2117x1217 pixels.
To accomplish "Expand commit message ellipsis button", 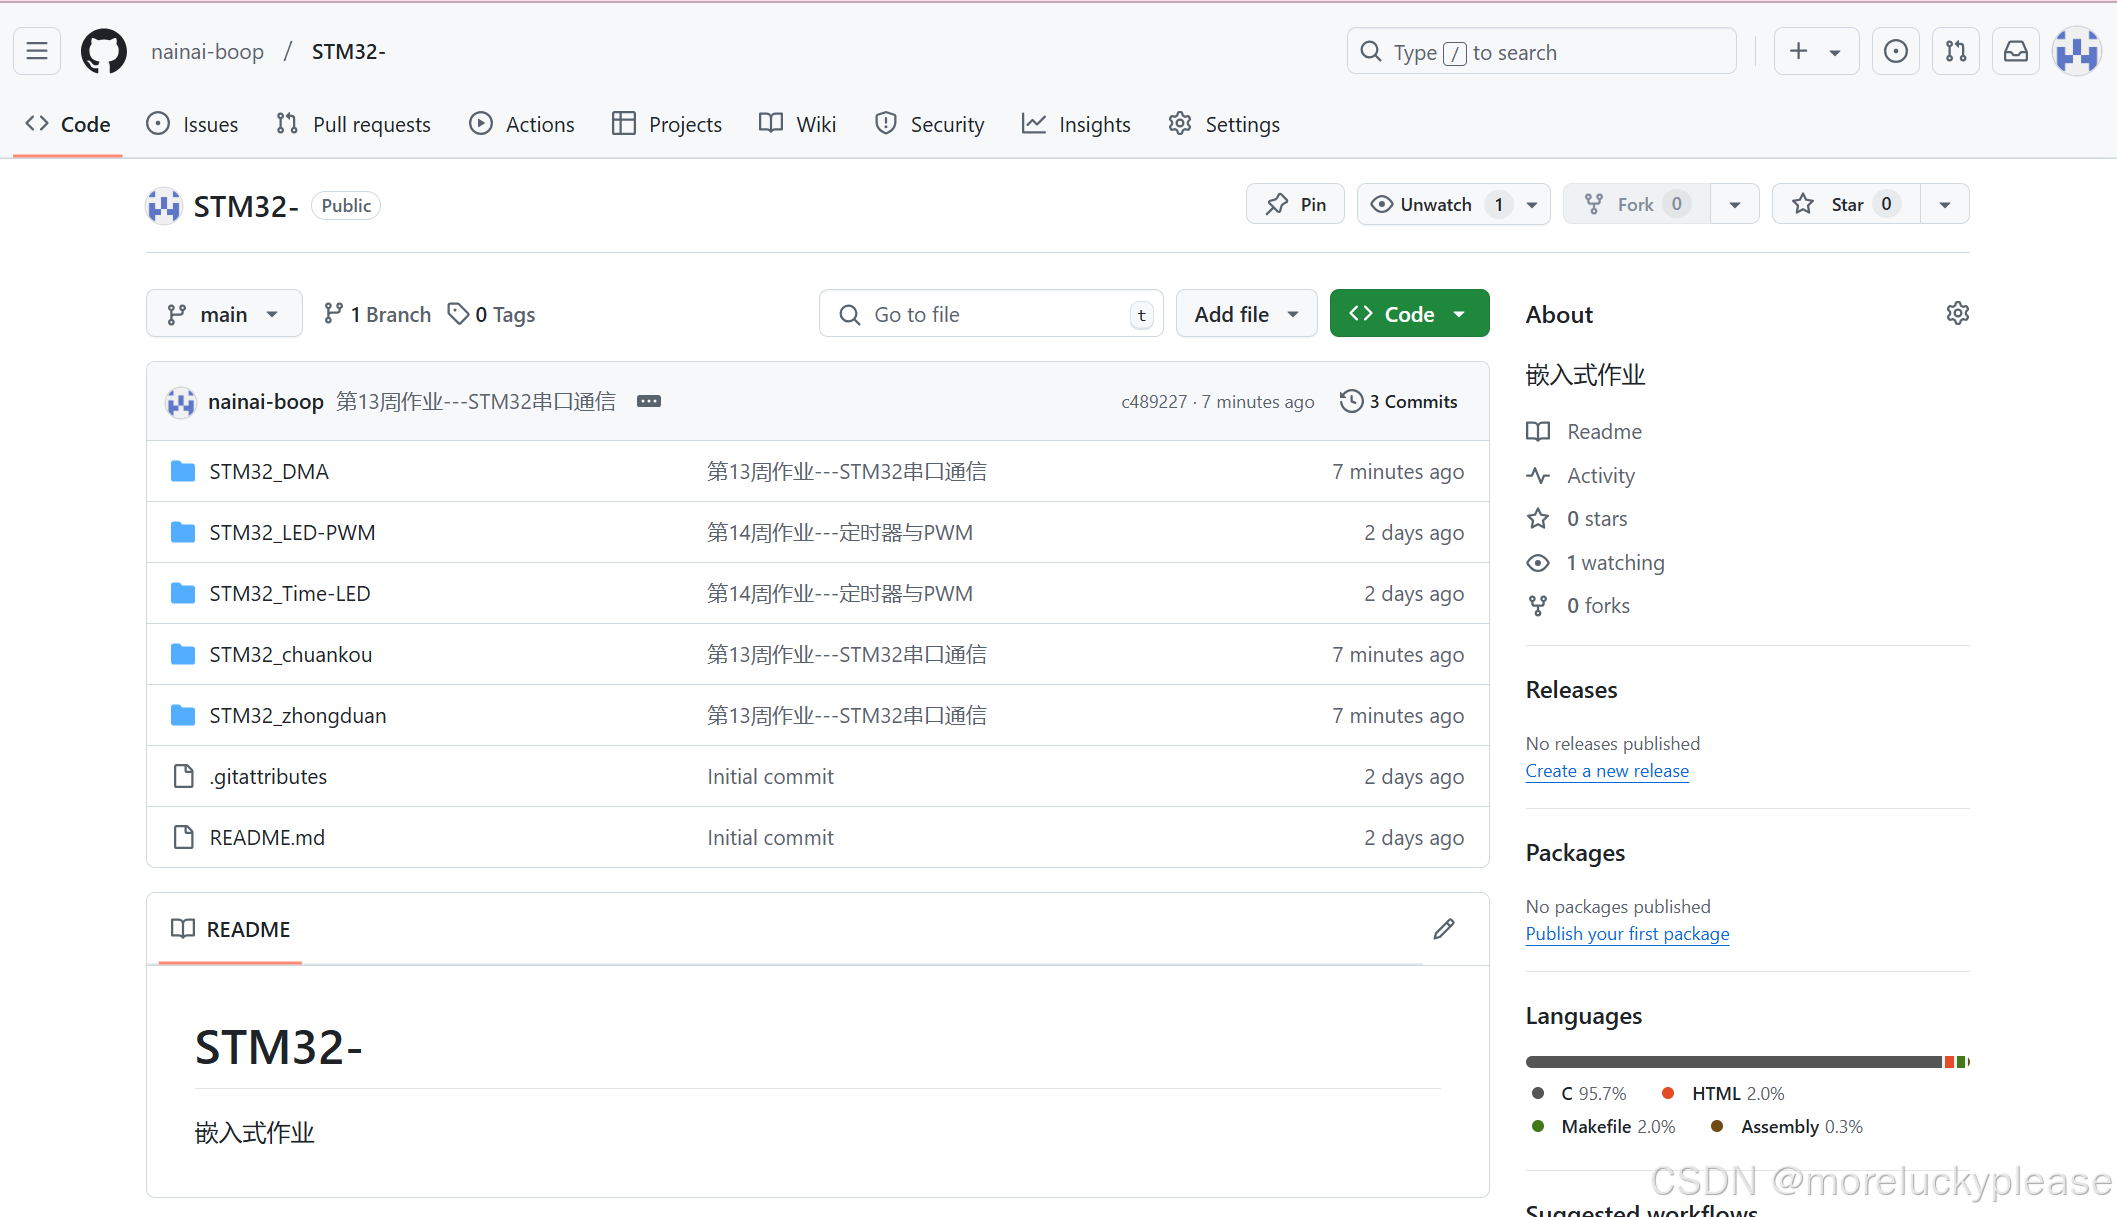I will tap(649, 401).
